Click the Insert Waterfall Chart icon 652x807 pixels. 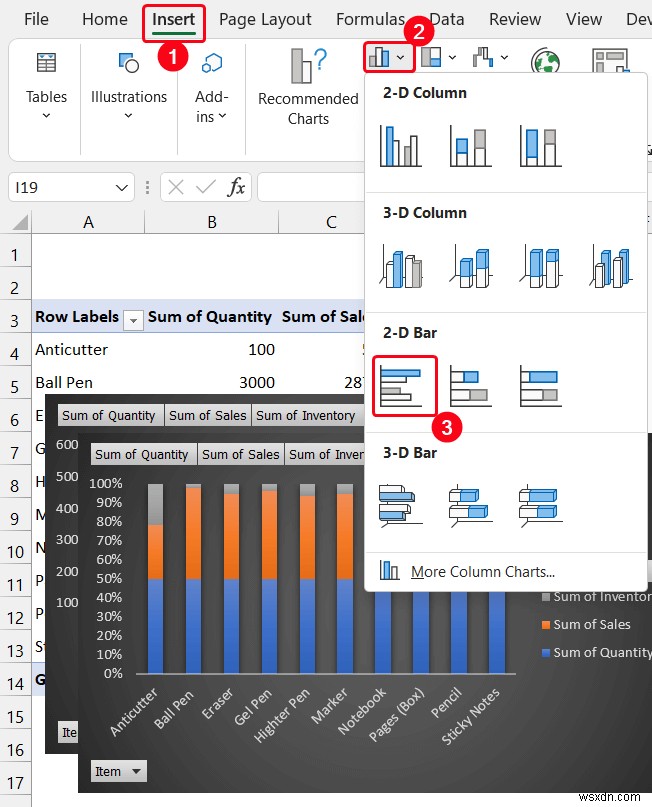(483, 57)
